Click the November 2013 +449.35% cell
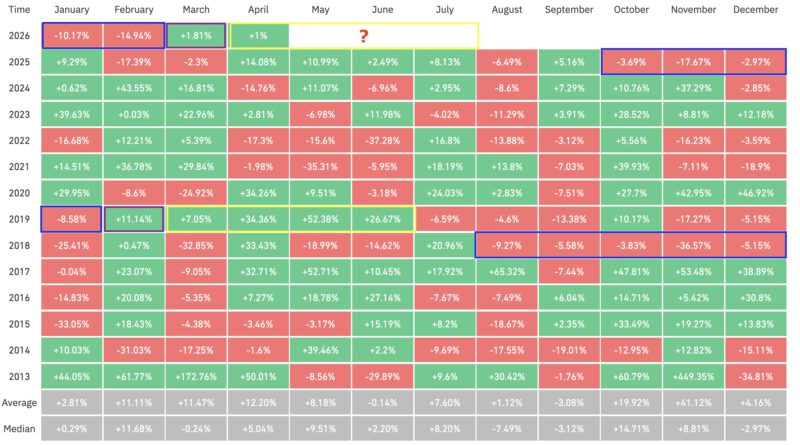The height and width of the screenshot is (445, 800). pos(693,376)
